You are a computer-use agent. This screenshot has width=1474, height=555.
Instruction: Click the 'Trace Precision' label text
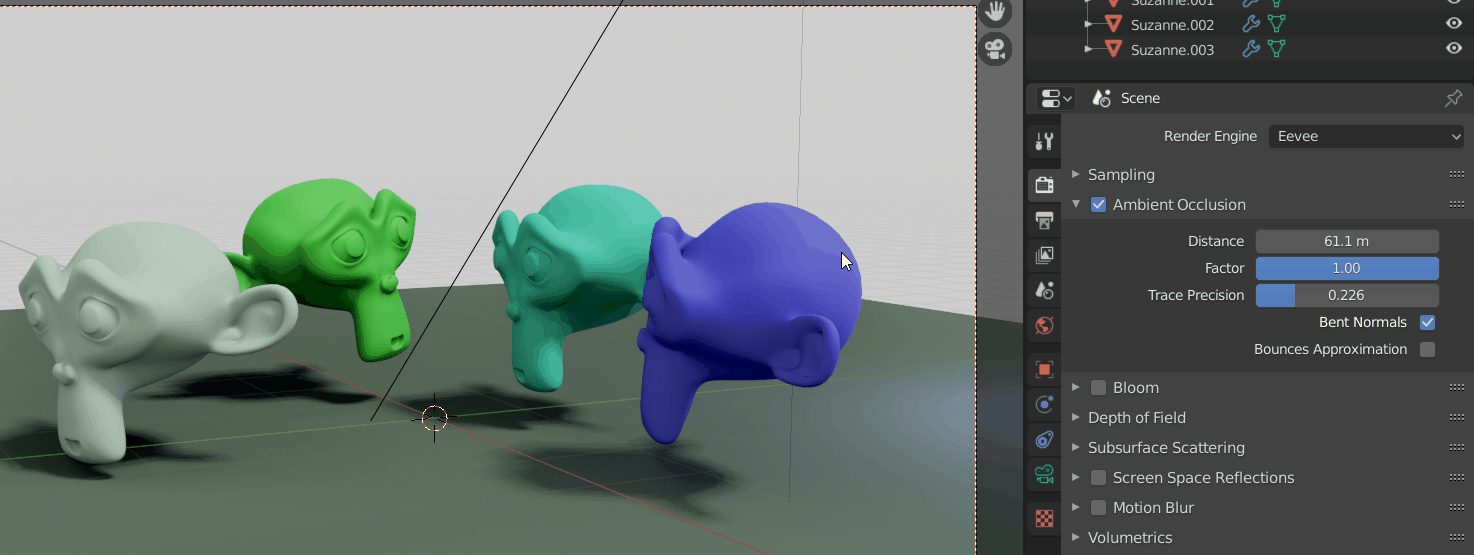[1196, 295]
